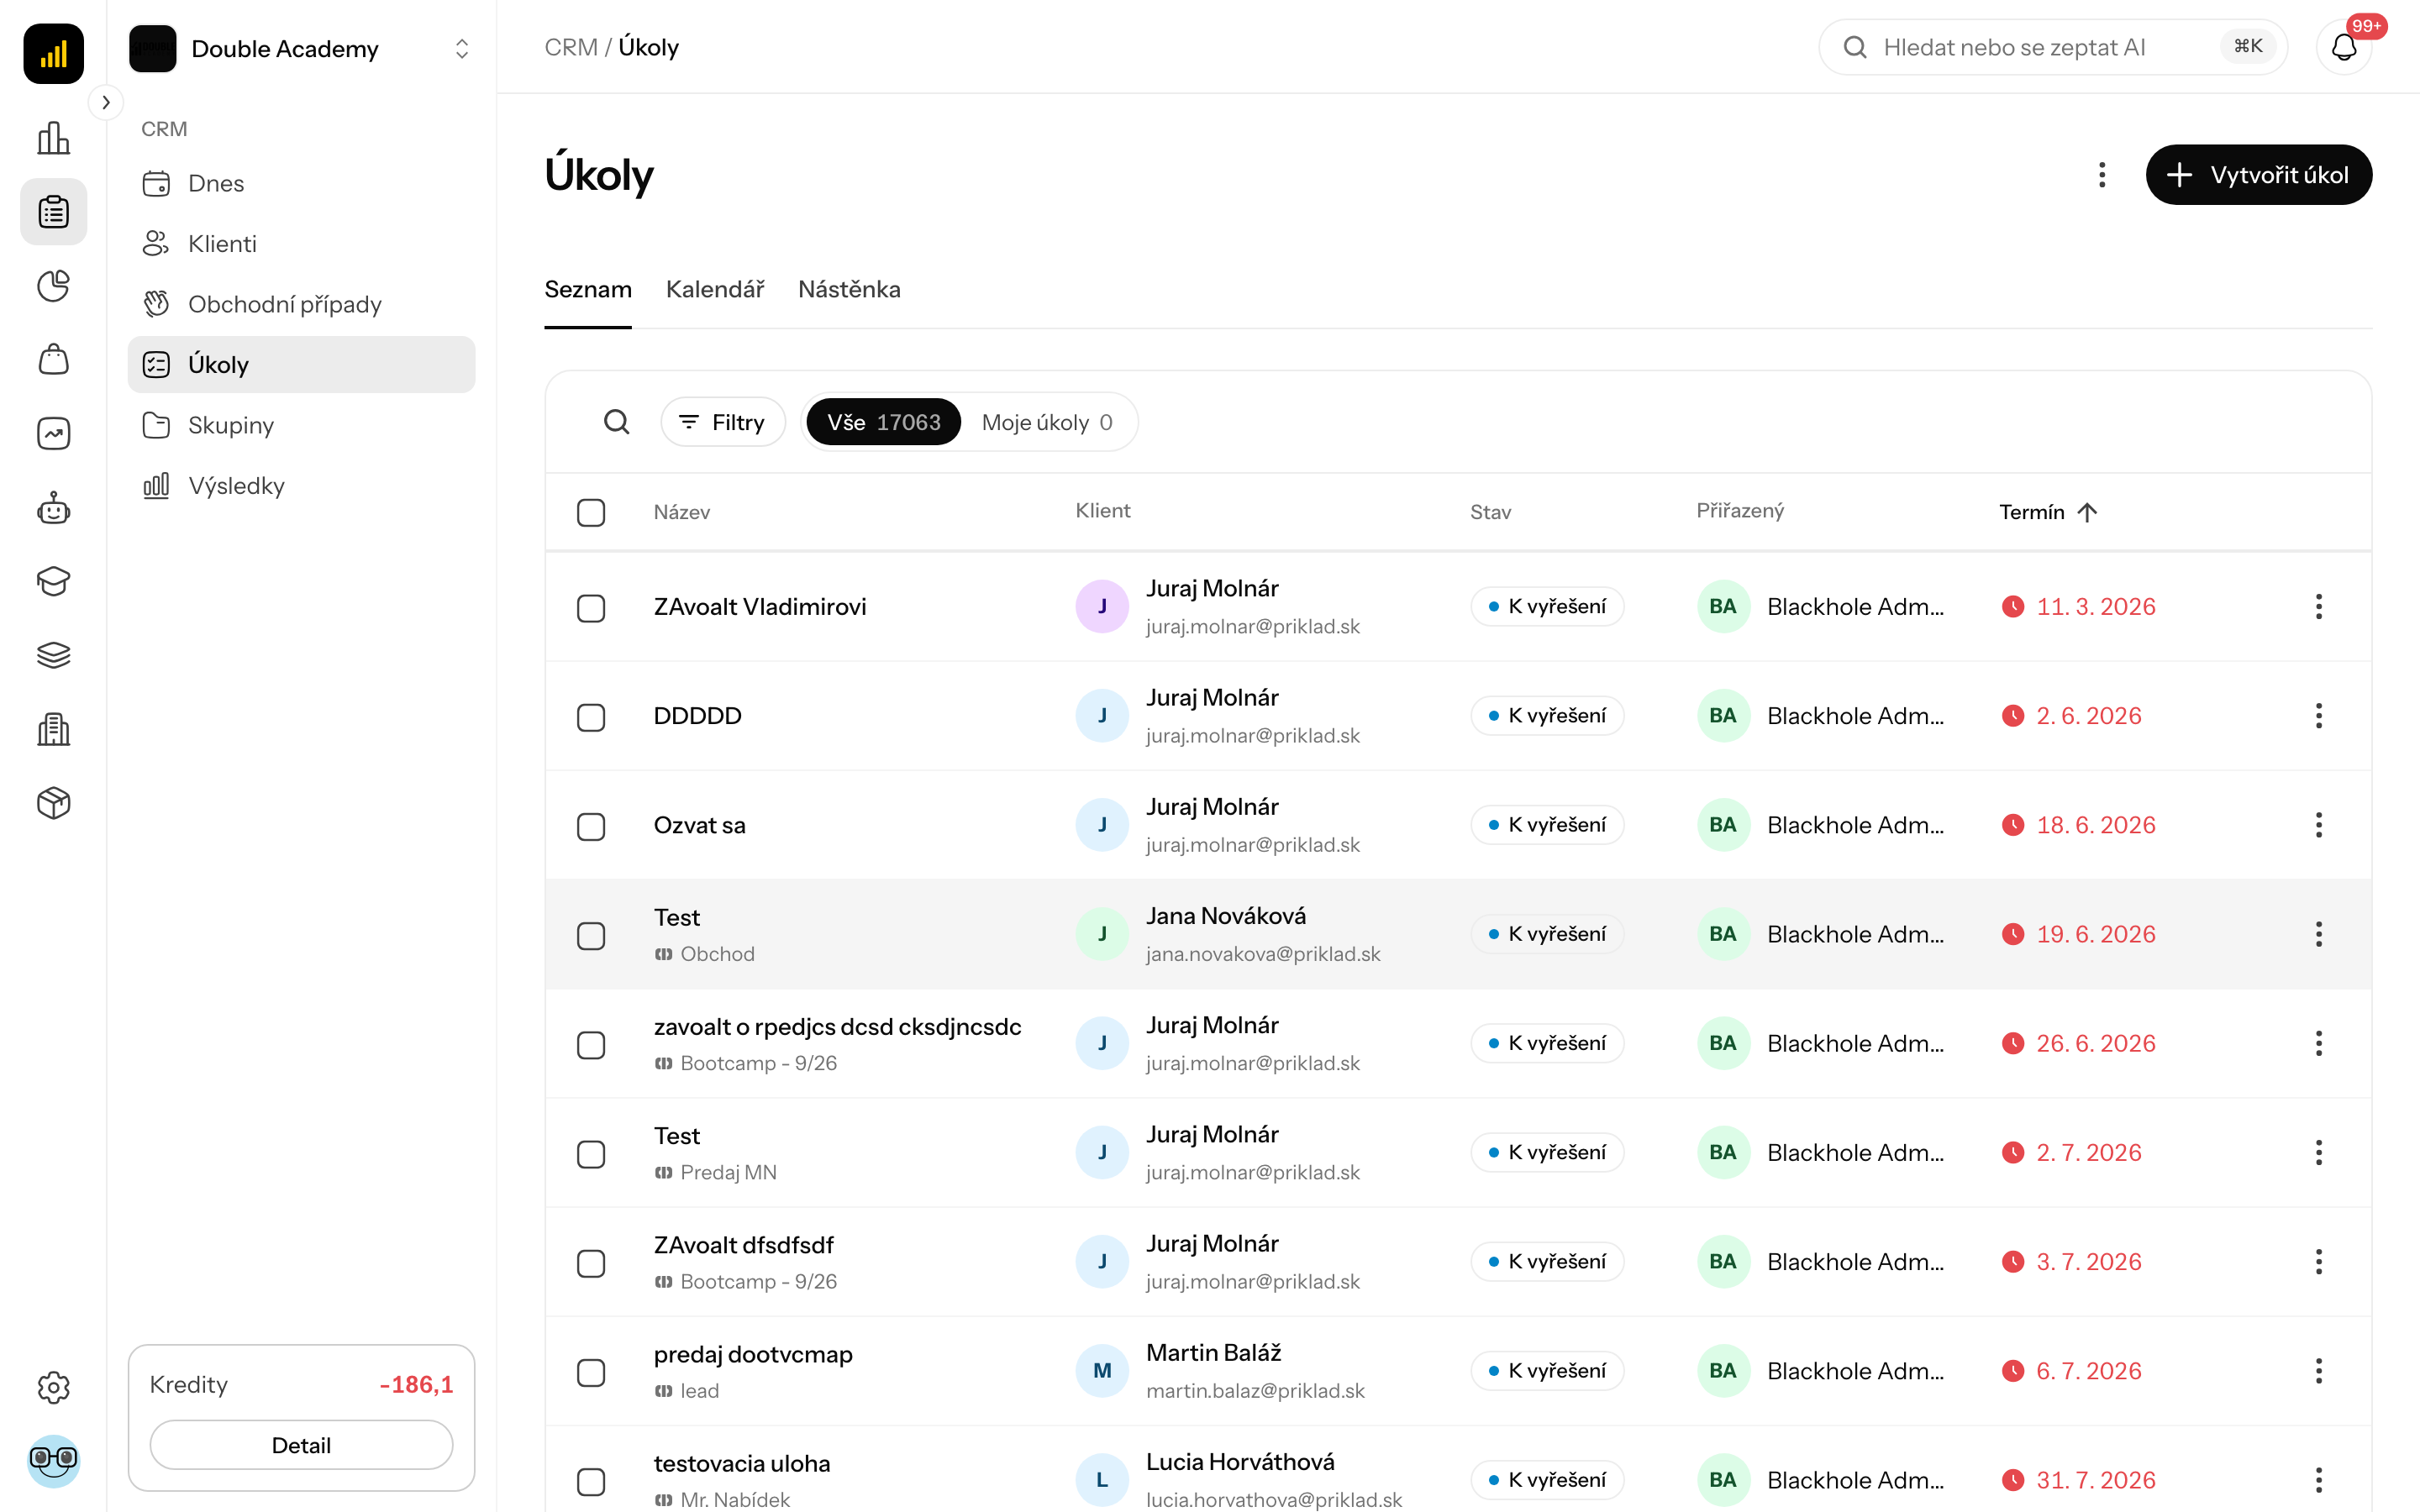Open the robot AI assistant icon in left rail
2420x1512 pixels.
coord(53,508)
